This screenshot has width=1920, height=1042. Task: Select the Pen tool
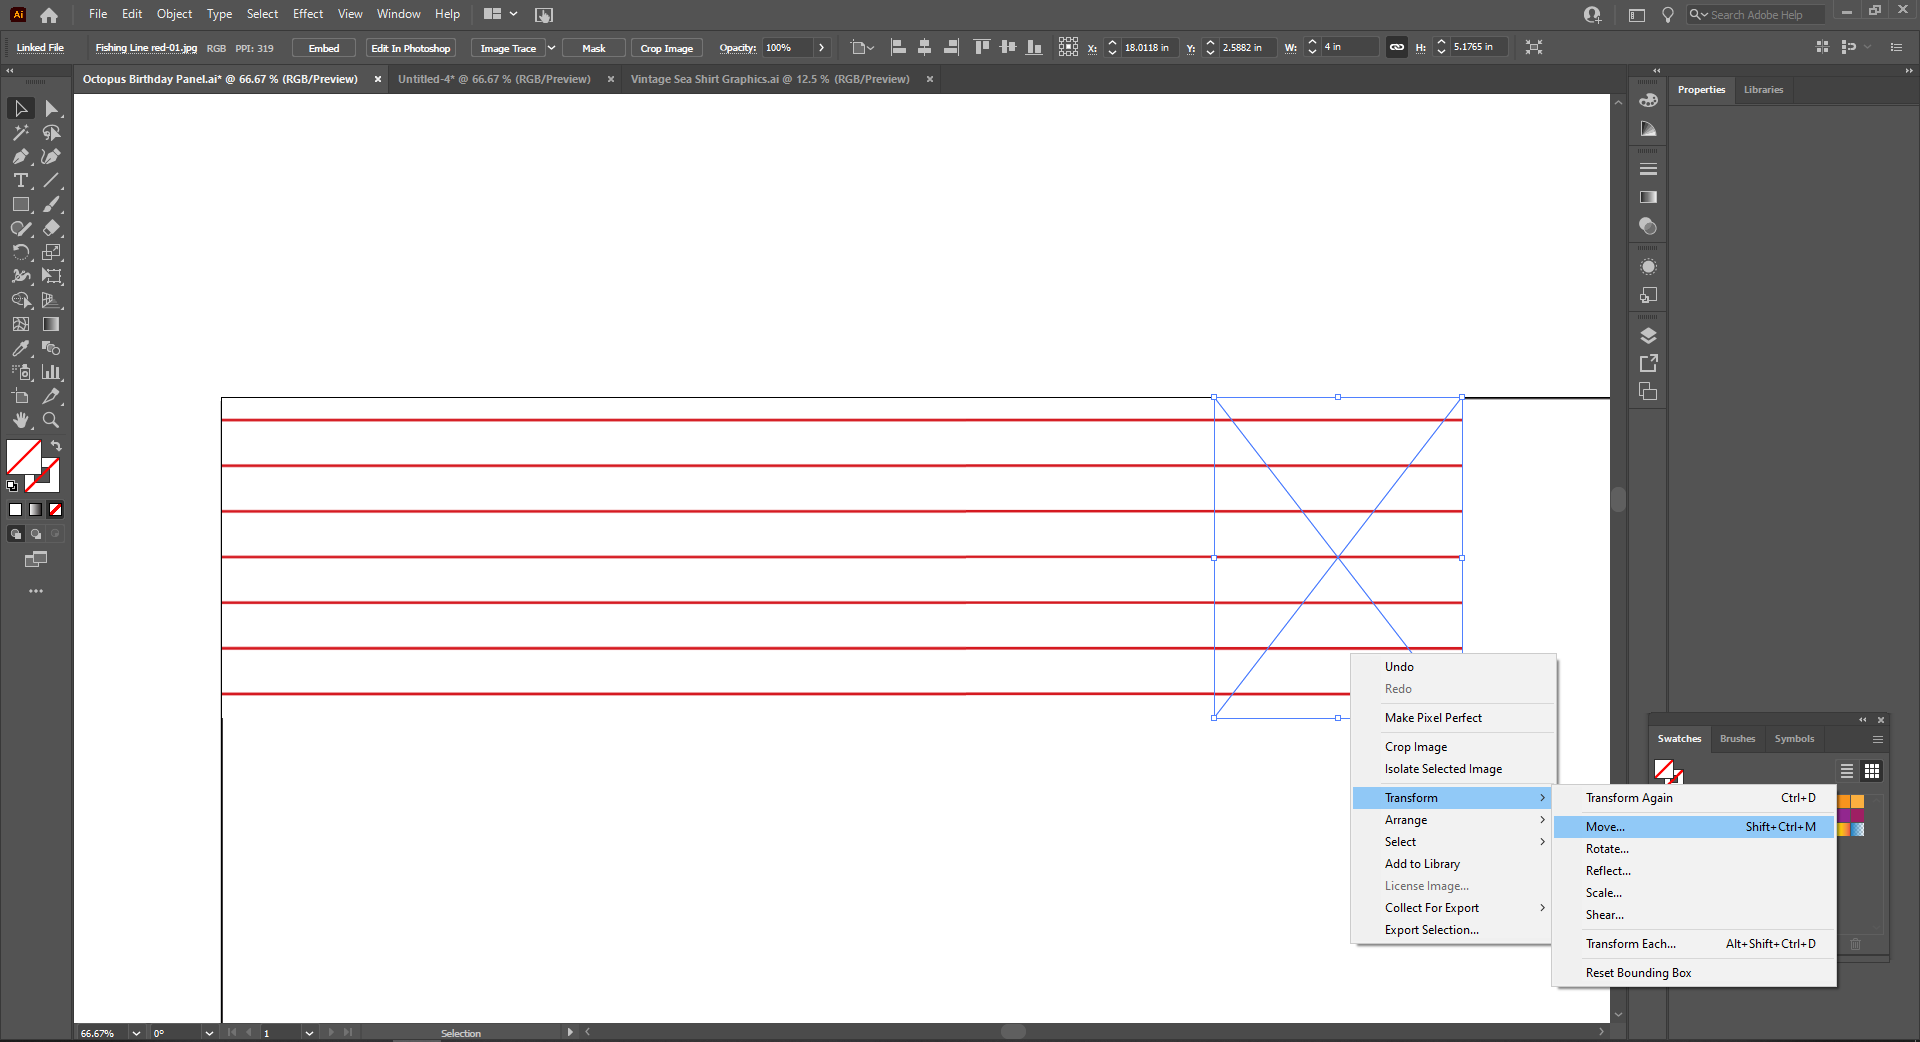pyautogui.click(x=21, y=156)
